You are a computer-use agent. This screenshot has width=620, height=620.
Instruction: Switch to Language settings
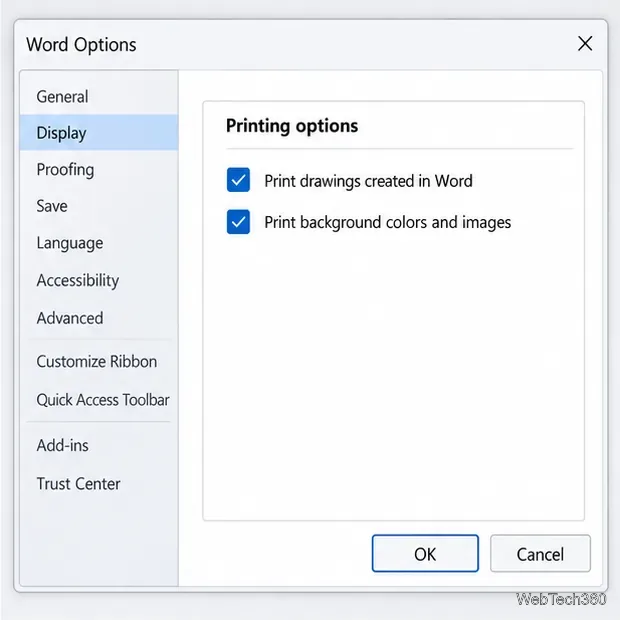pos(99,243)
